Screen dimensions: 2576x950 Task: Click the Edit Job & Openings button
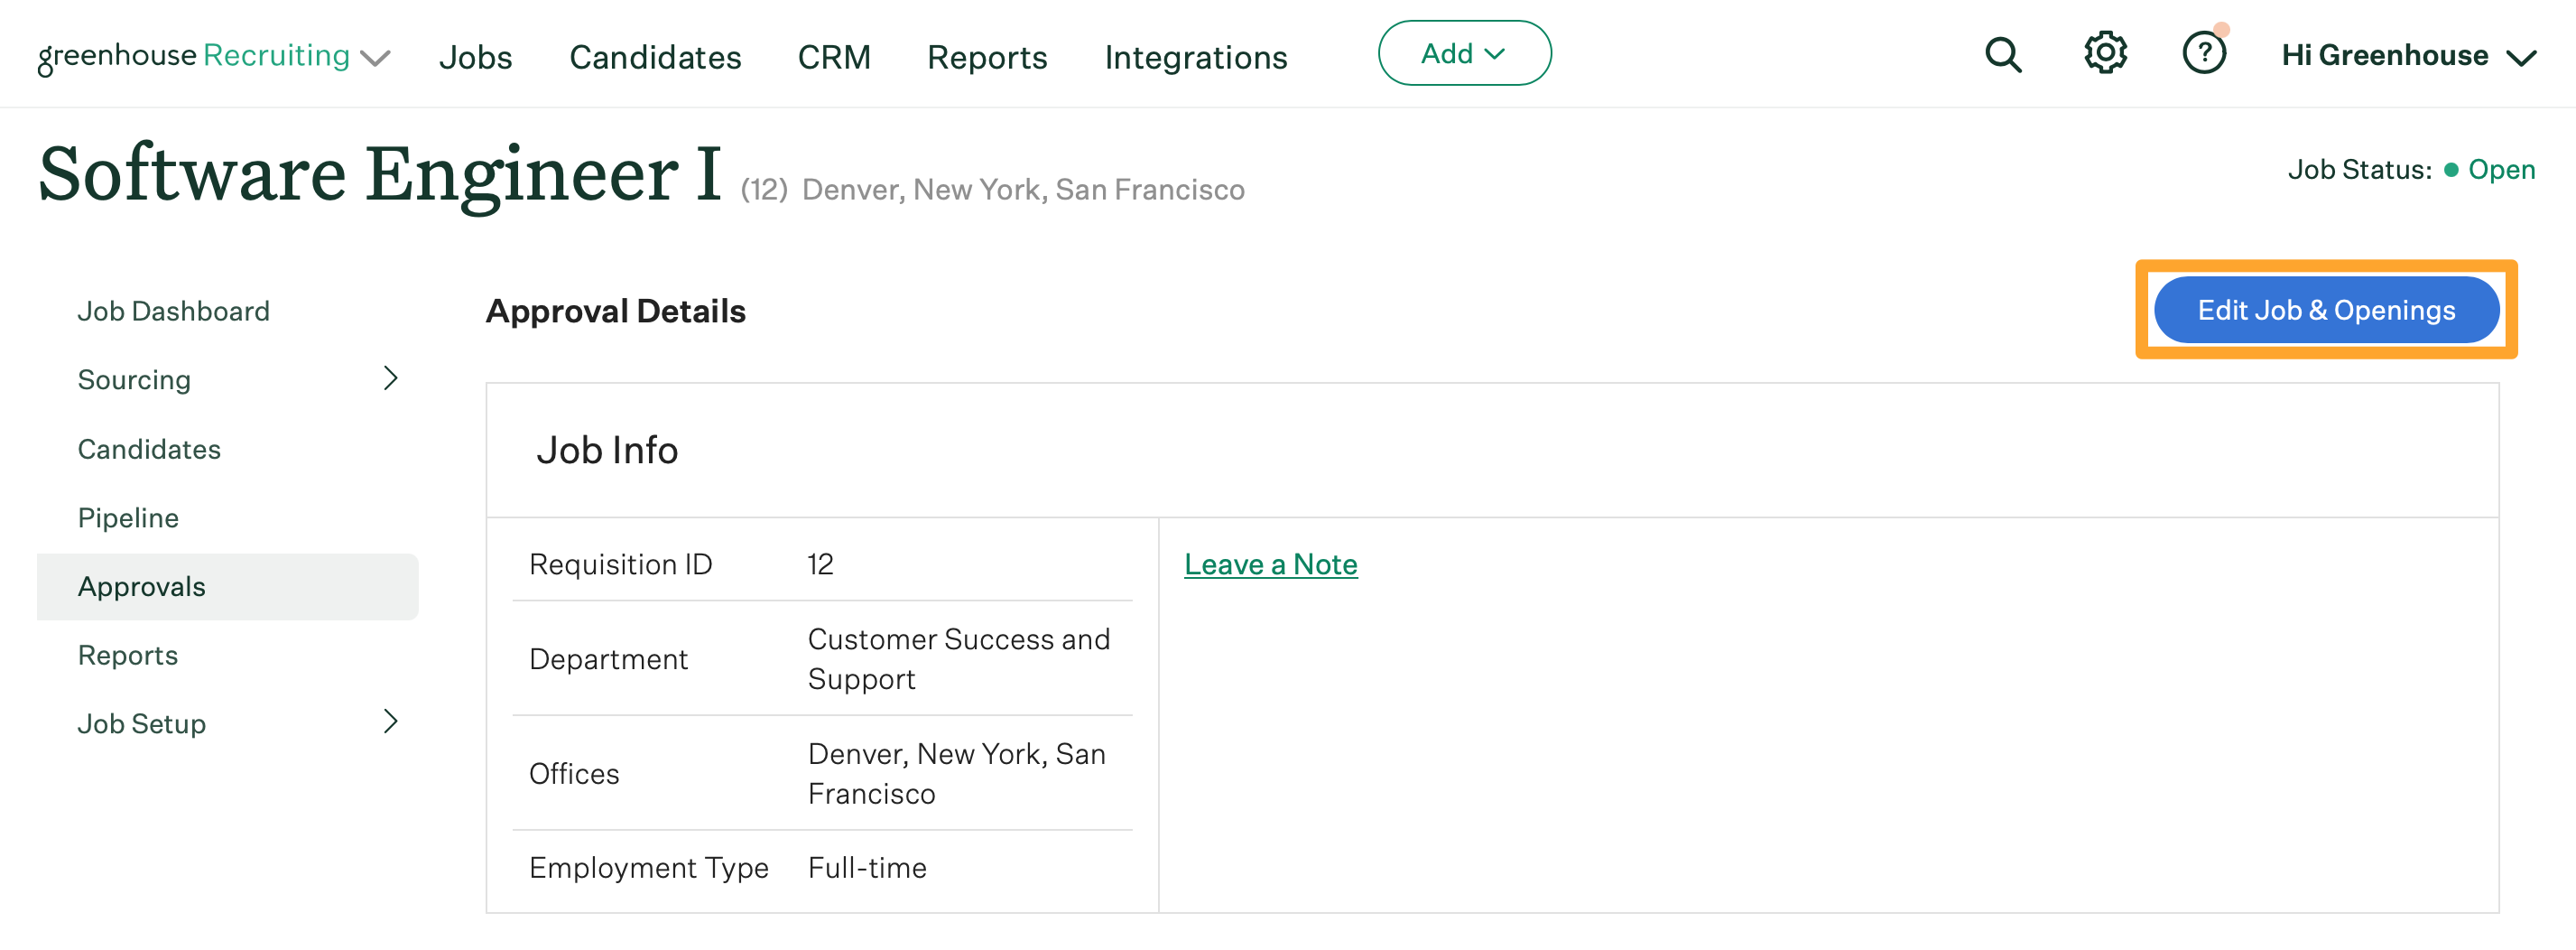(2326, 310)
